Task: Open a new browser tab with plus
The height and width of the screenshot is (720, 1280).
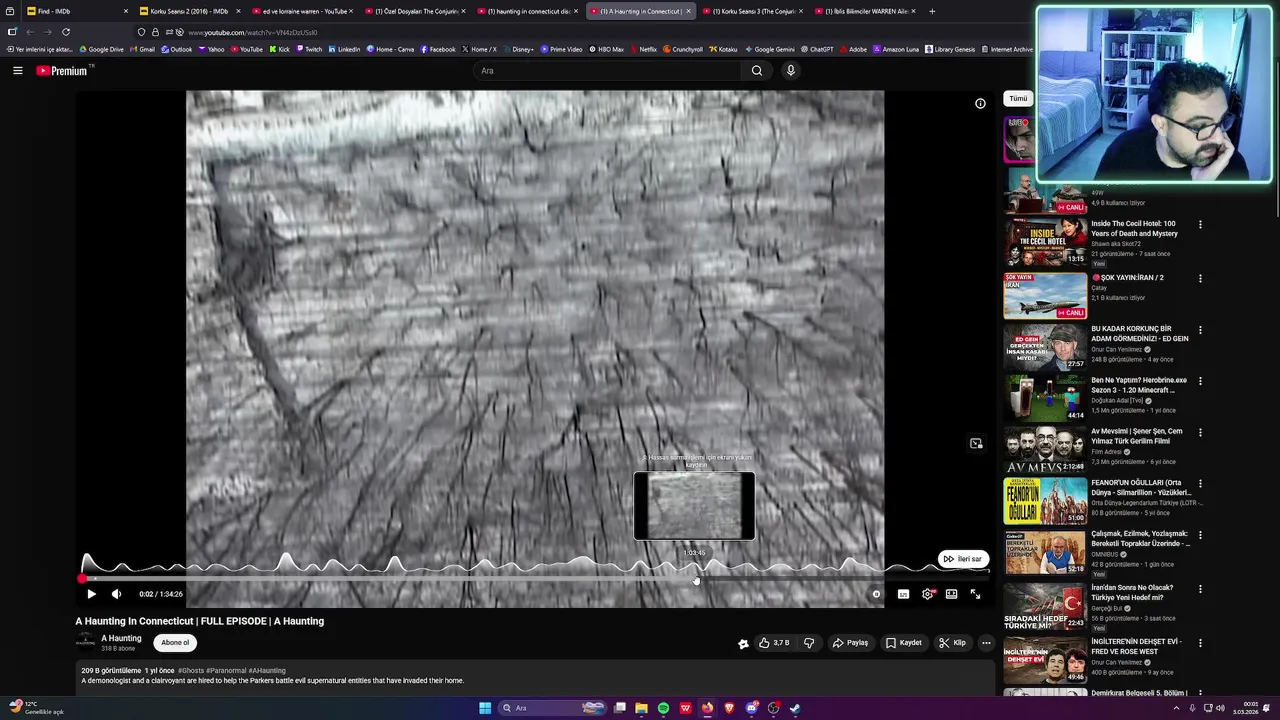Action: pos(932,11)
